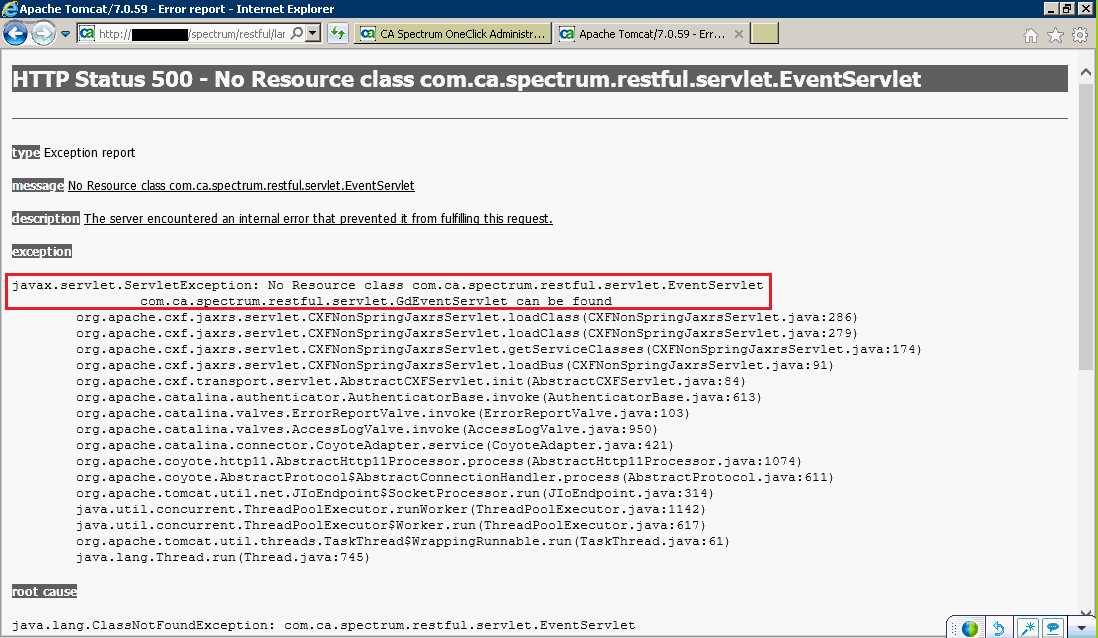Click the AccessLogValve.invoke stack trace line
Screen dimensions: 1098x638
(367, 429)
